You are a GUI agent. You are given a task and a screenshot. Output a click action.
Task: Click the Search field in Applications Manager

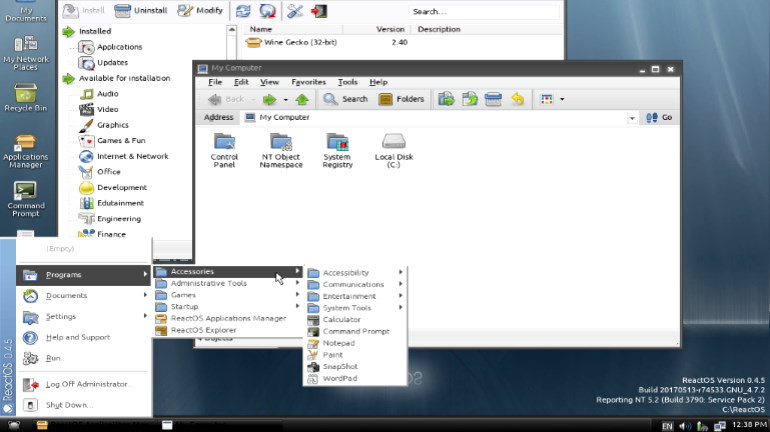(484, 11)
